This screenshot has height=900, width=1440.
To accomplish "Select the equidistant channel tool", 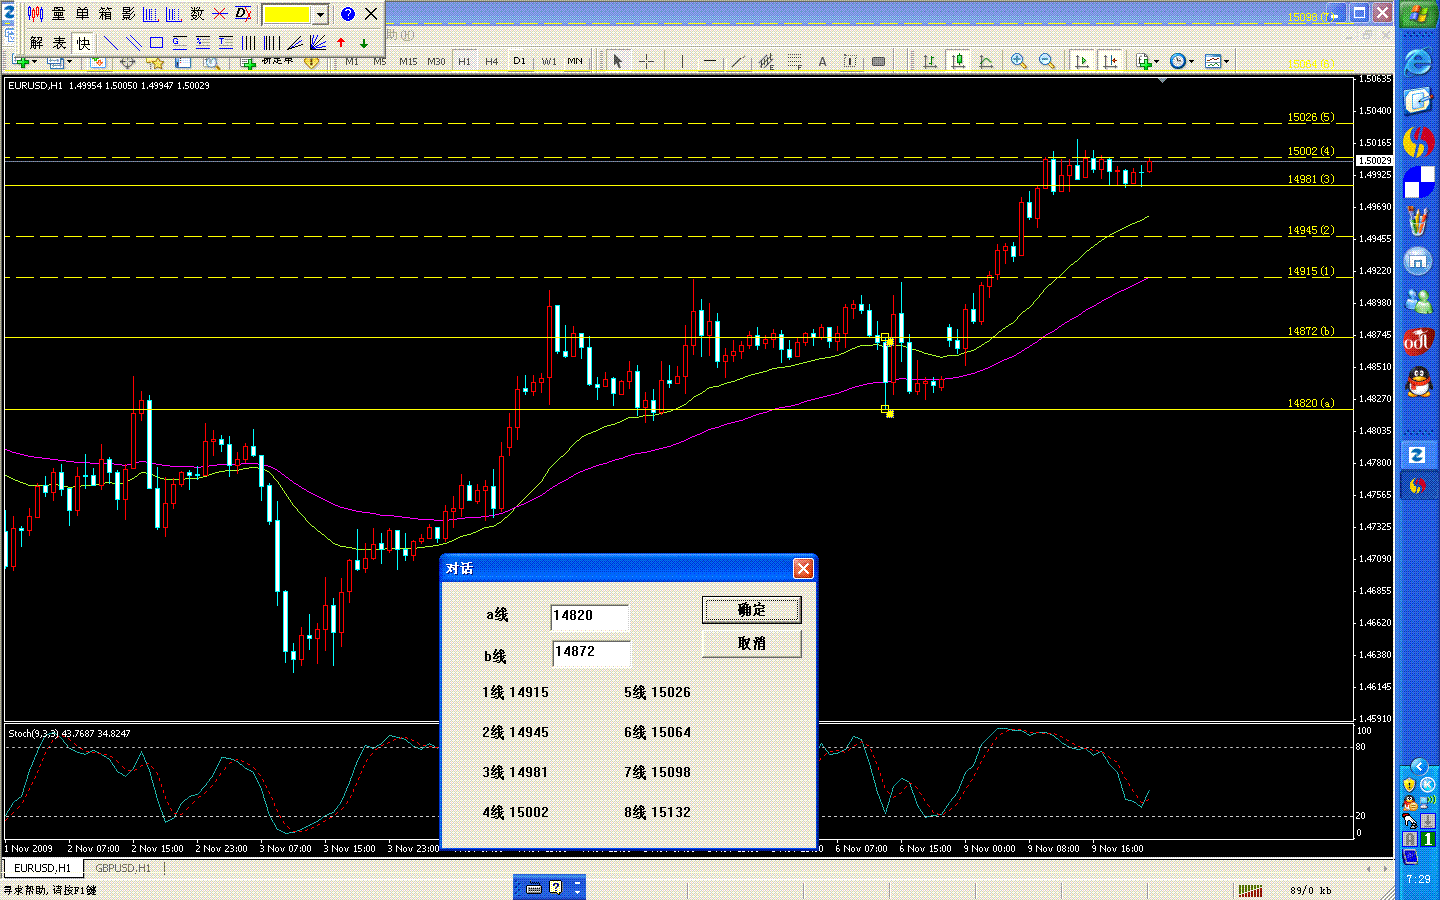I will coord(766,62).
